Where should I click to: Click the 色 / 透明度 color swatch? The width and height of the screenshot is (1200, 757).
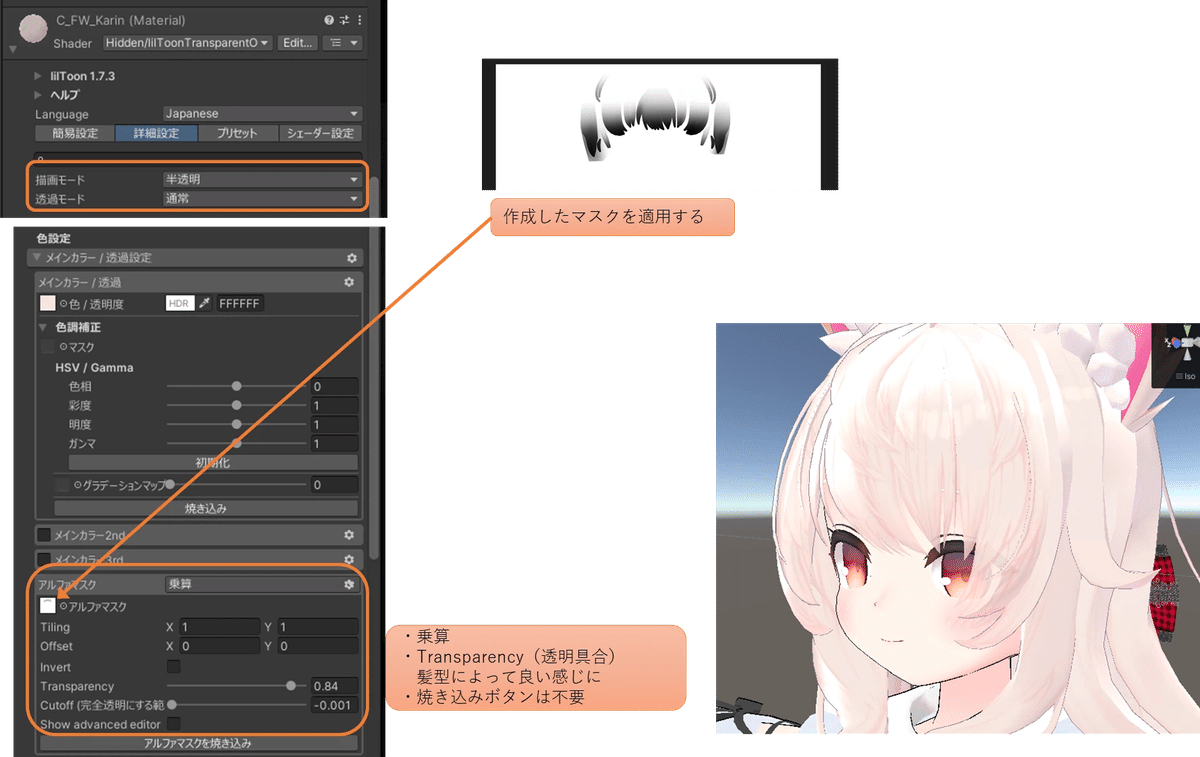point(47,304)
